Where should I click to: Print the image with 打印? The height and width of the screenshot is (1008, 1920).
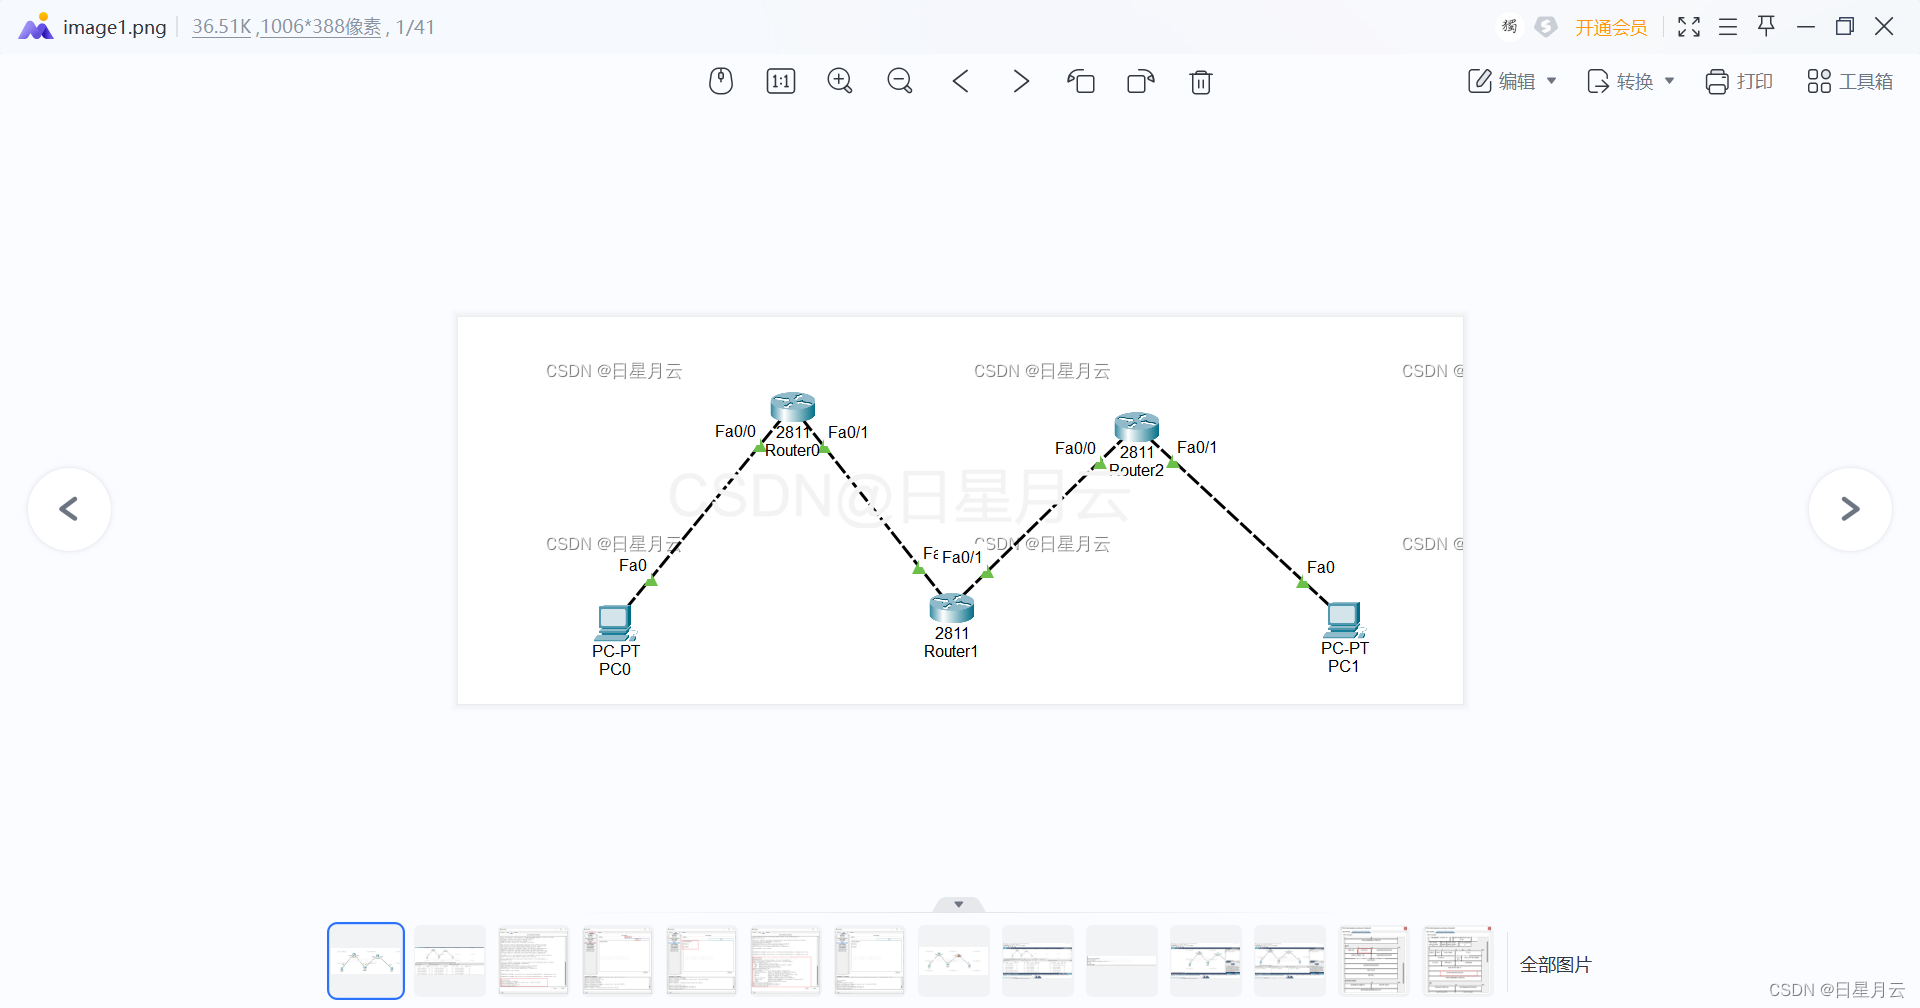click(1739, 81)
